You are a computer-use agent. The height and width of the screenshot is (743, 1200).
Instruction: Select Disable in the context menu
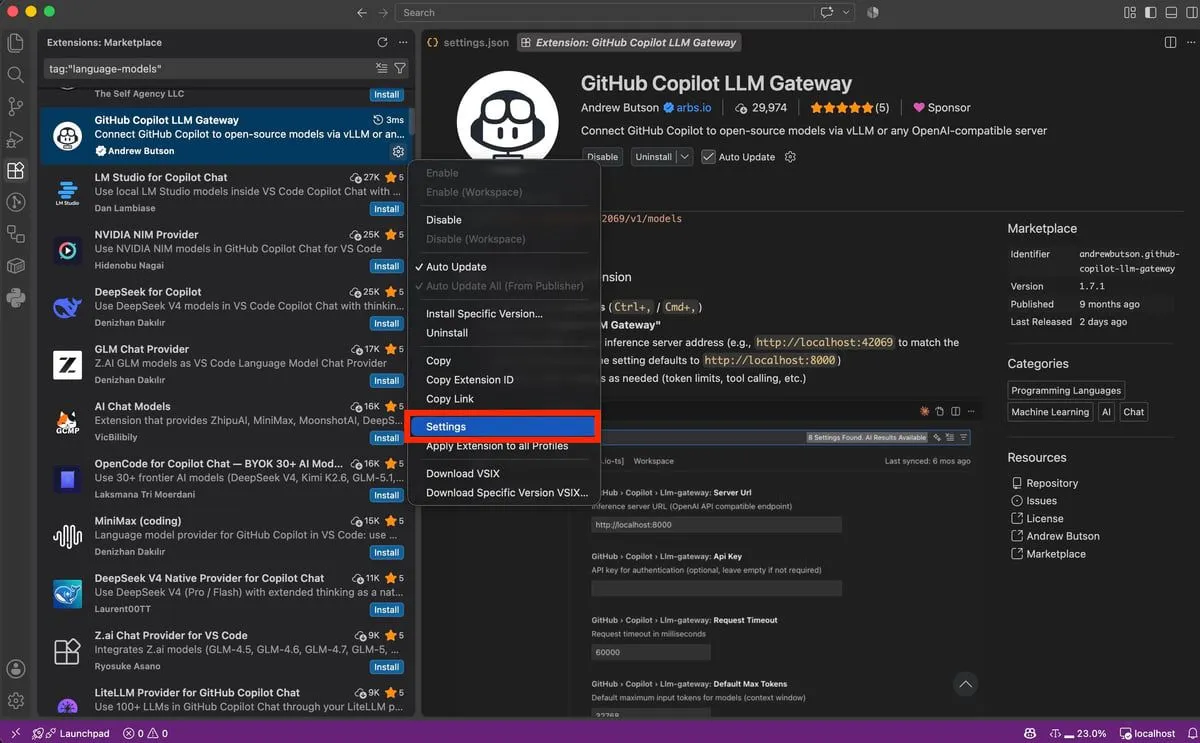[x=504, y=220]
